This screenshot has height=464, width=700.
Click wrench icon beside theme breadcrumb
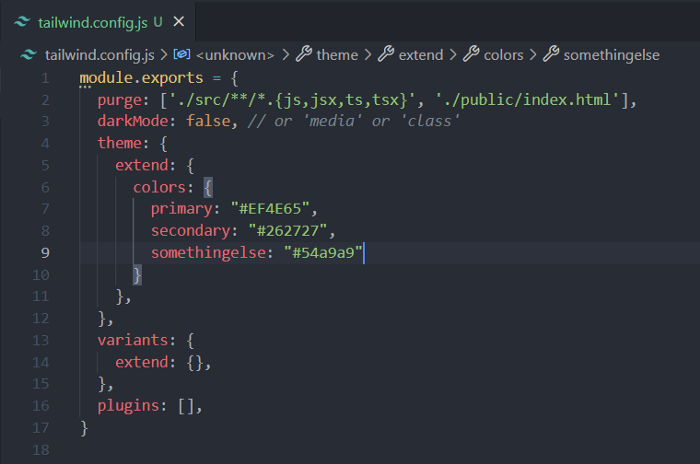click(304, 54)
